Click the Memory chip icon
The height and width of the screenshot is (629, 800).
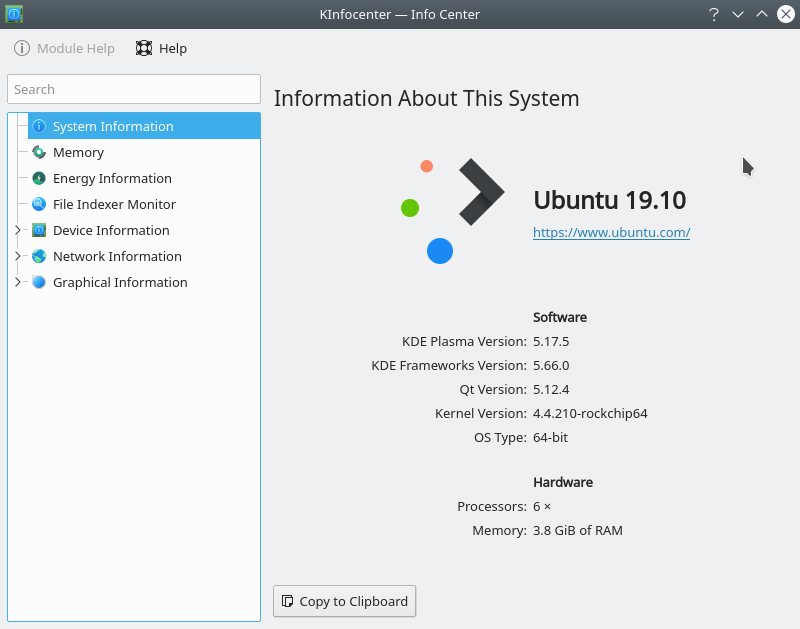pos(39,152)
